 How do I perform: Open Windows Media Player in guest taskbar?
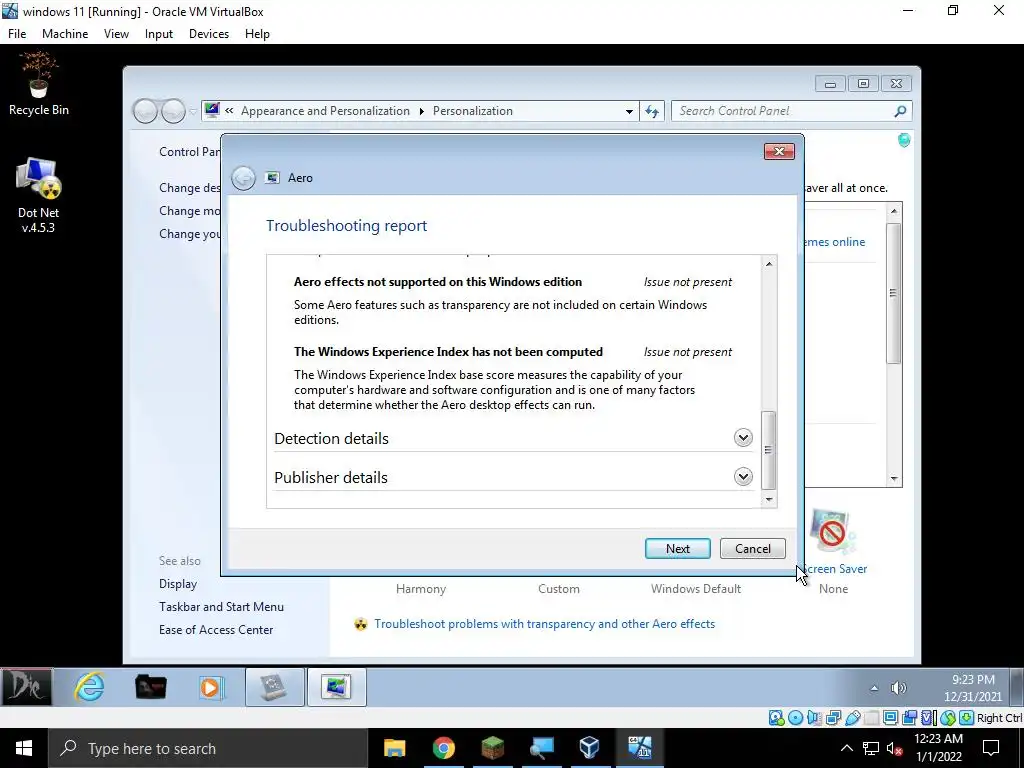(211, 687)
